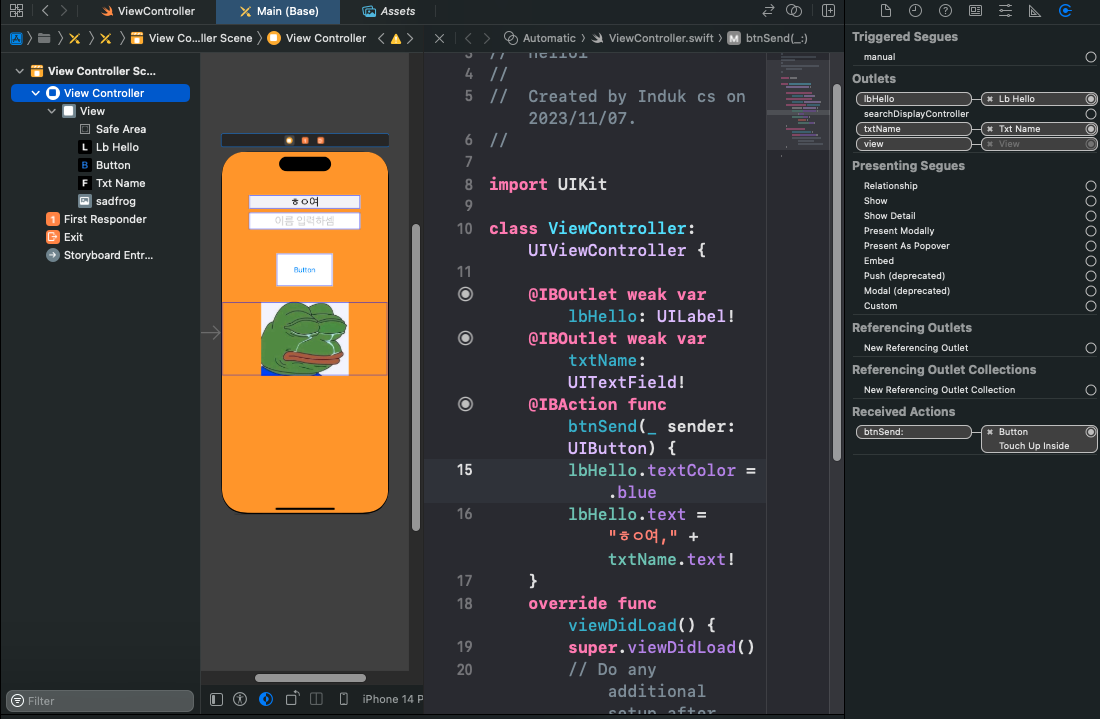Select Lb Hello label in outline

pyautogui.click(x=108, y=147)
